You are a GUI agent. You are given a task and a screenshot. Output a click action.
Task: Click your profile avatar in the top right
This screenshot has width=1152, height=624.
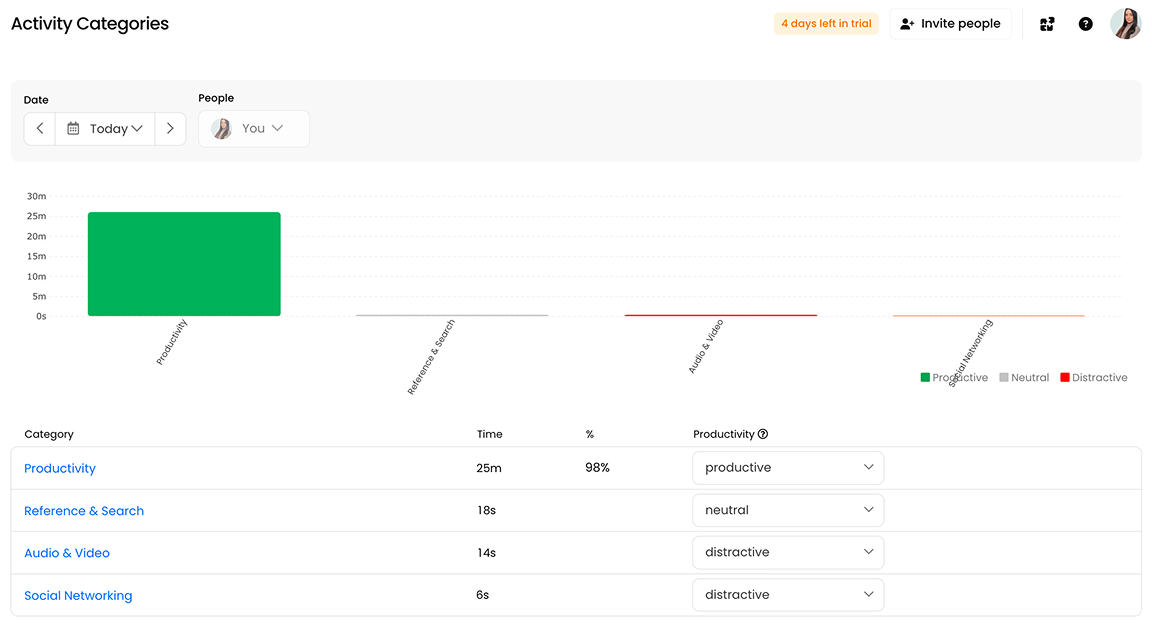click(x=1126, y=23)
